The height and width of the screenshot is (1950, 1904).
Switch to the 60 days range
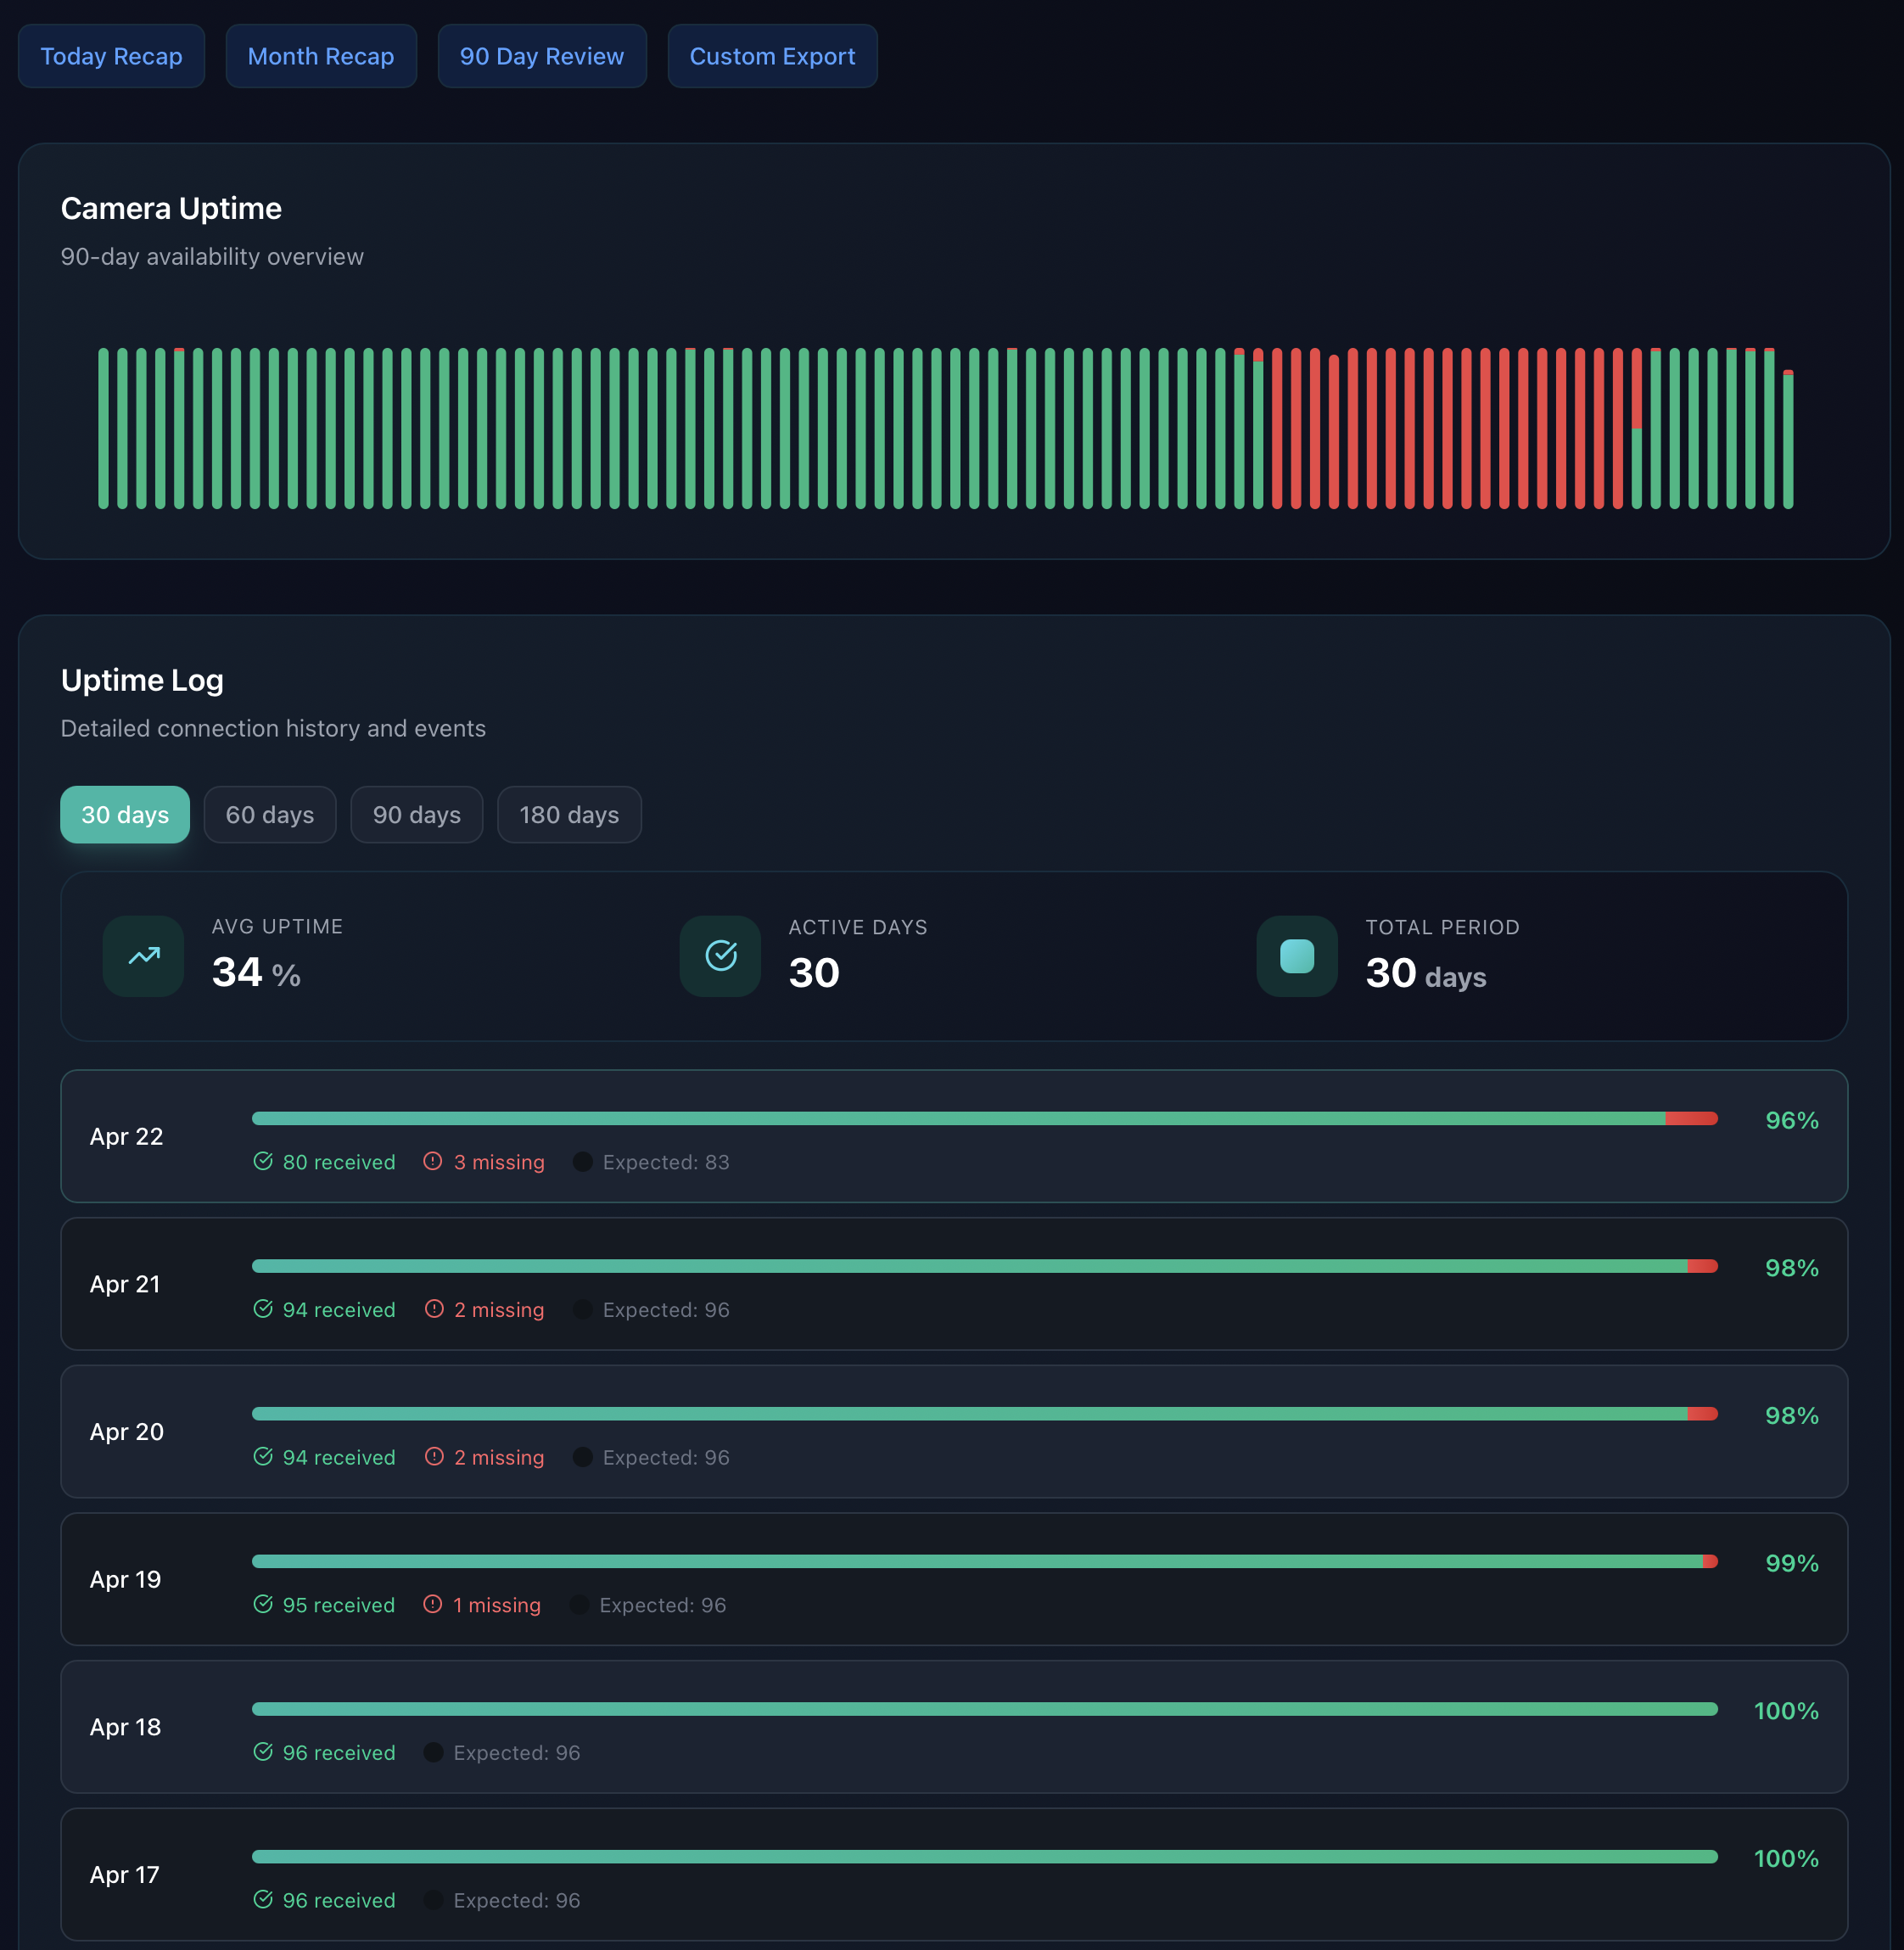click(x=270, y=814)
